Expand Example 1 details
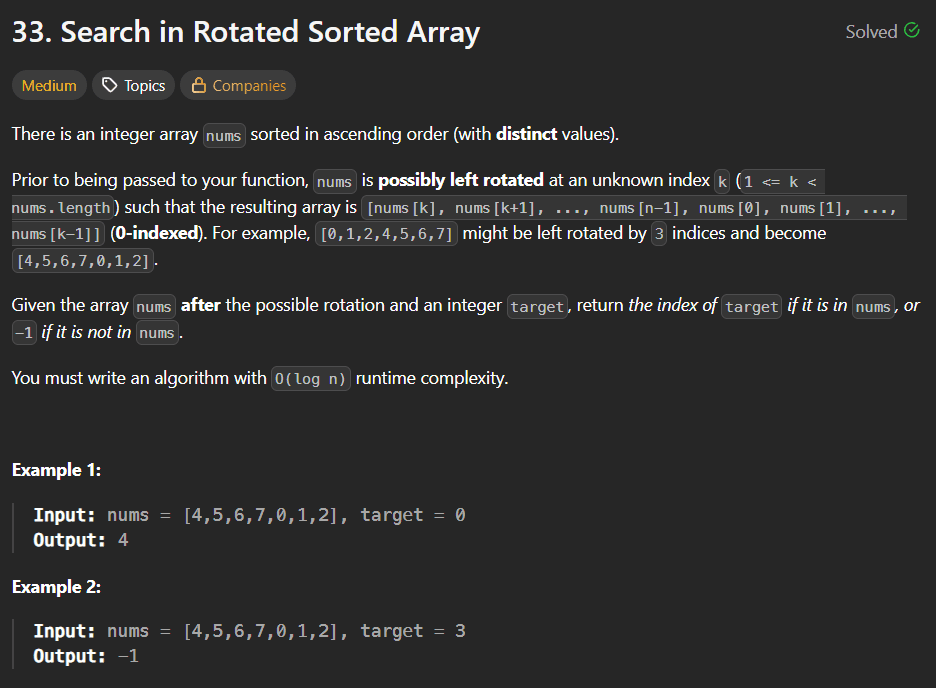The width and height of the screenshot is (936, 688). 57,469
